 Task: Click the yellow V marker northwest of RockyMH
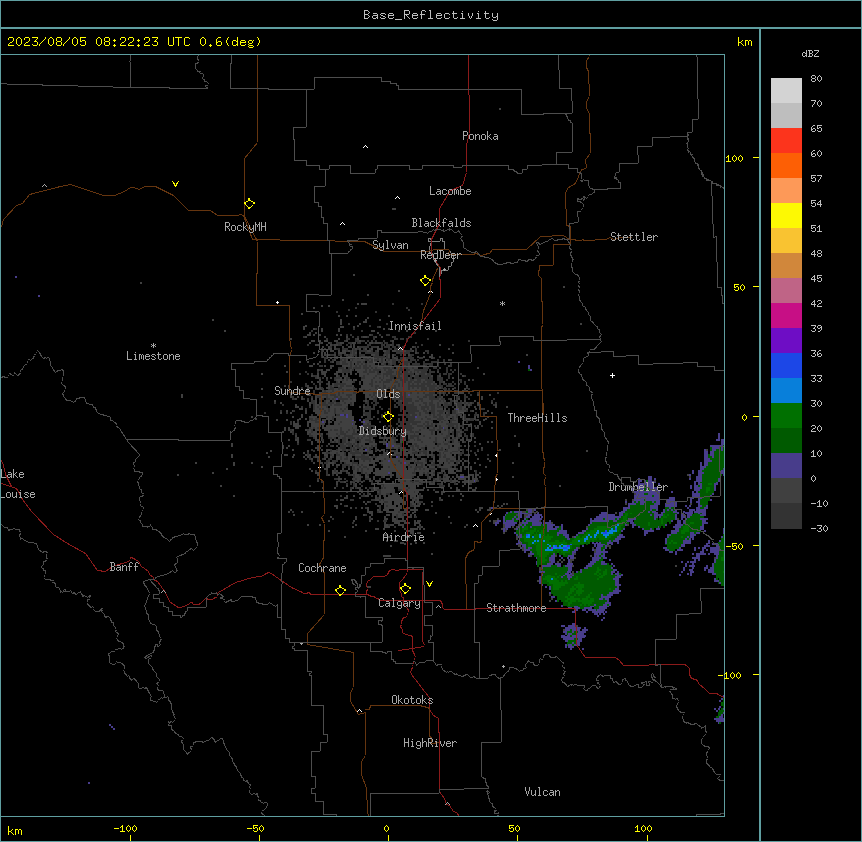tap(175, 184)
